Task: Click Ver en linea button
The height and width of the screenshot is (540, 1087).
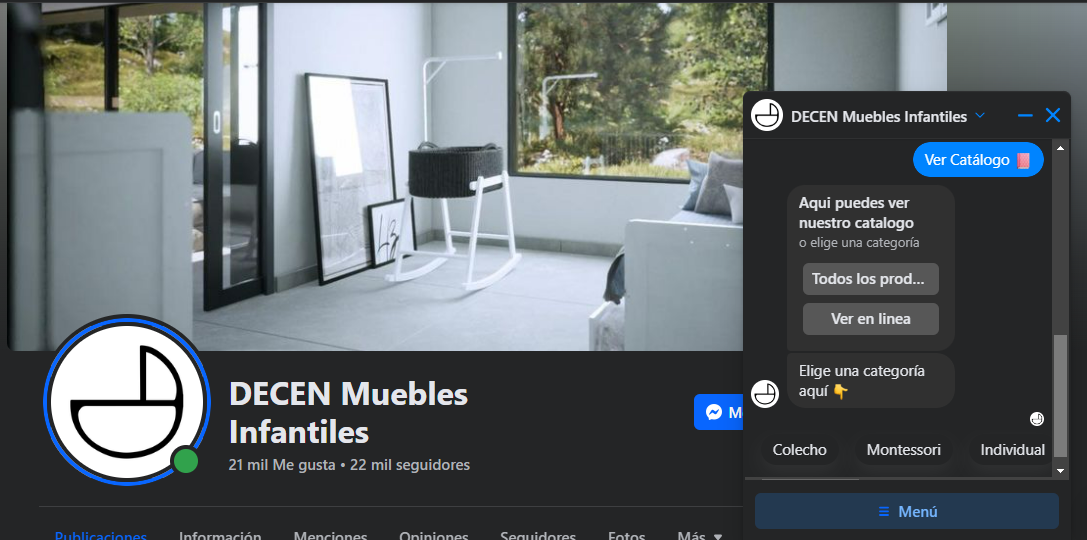Action: (x=871, y=319)
